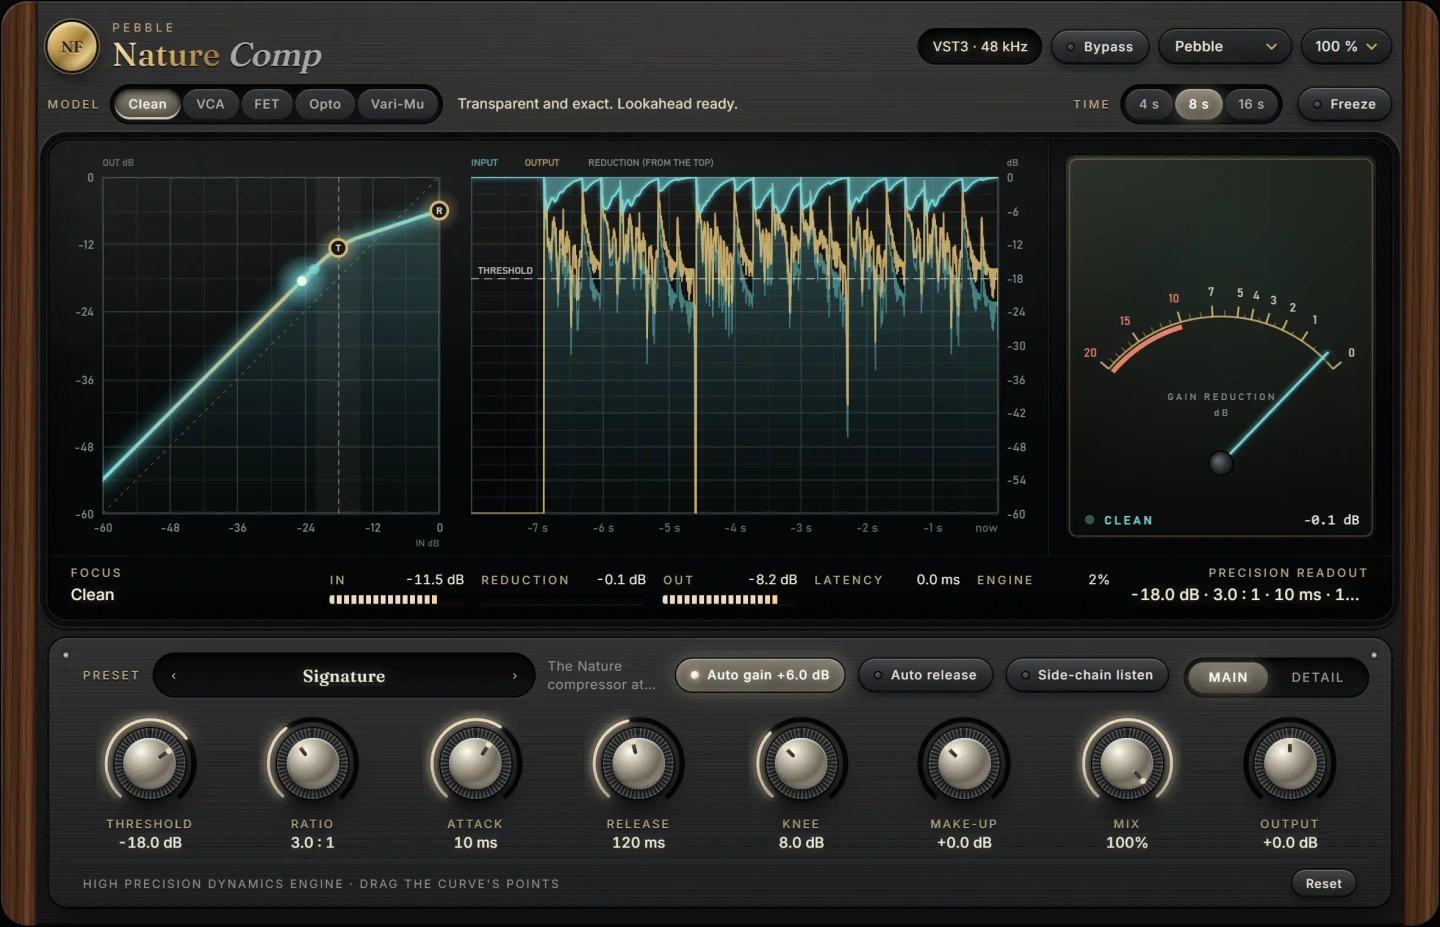1440x927 pixels.
Task: Click the Attack knob
Action: 475,764
